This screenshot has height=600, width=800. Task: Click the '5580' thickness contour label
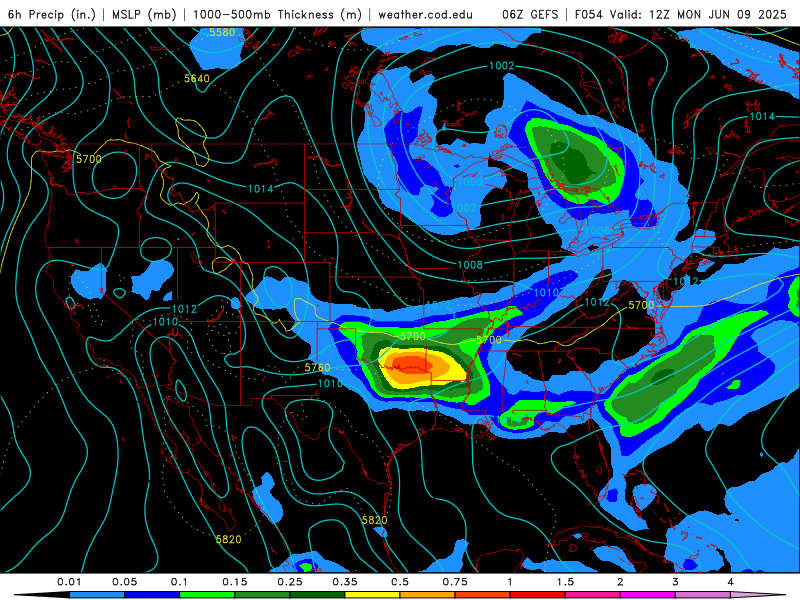[222, 33]
